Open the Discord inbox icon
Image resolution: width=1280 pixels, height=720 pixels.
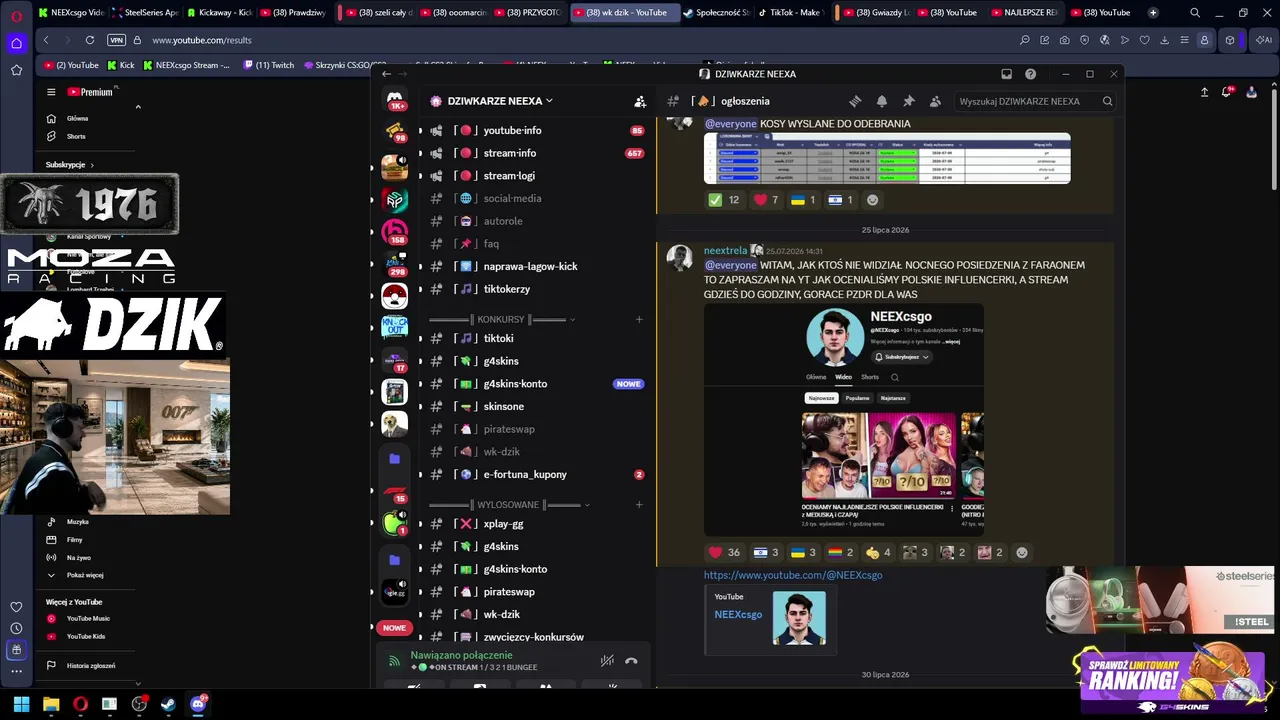pos(1006,74)
